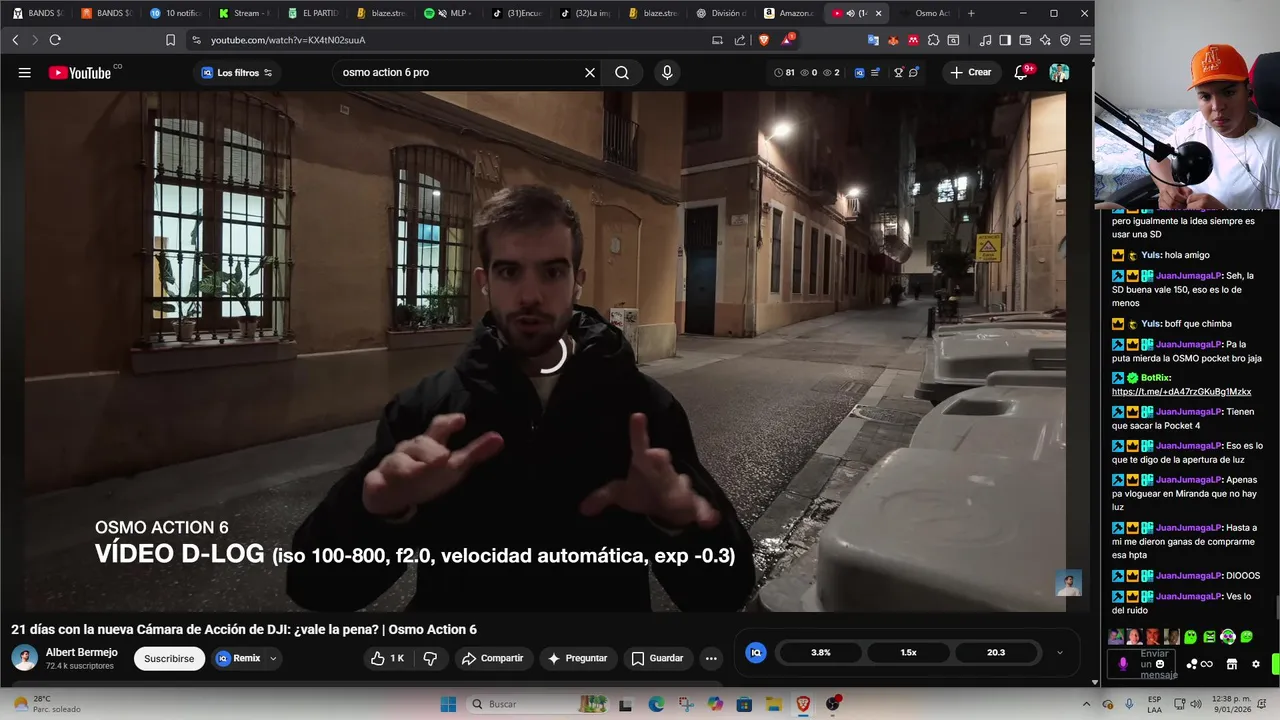Open the media control music-note icon
Image resolution: width=1280 pixels, height=720 pixels.
[985, 40]
